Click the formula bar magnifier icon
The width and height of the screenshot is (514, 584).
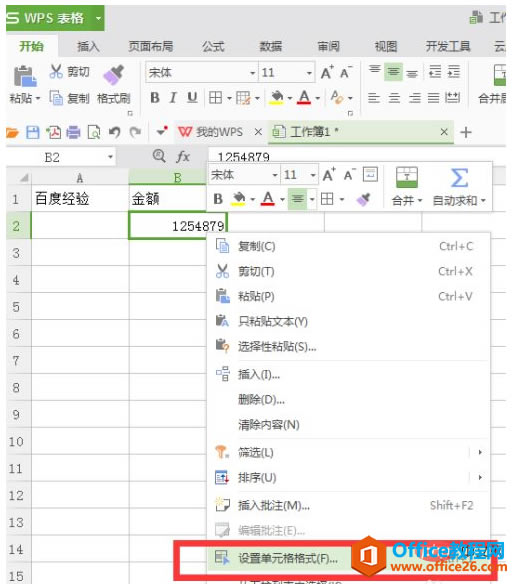[x=159, y=156]
